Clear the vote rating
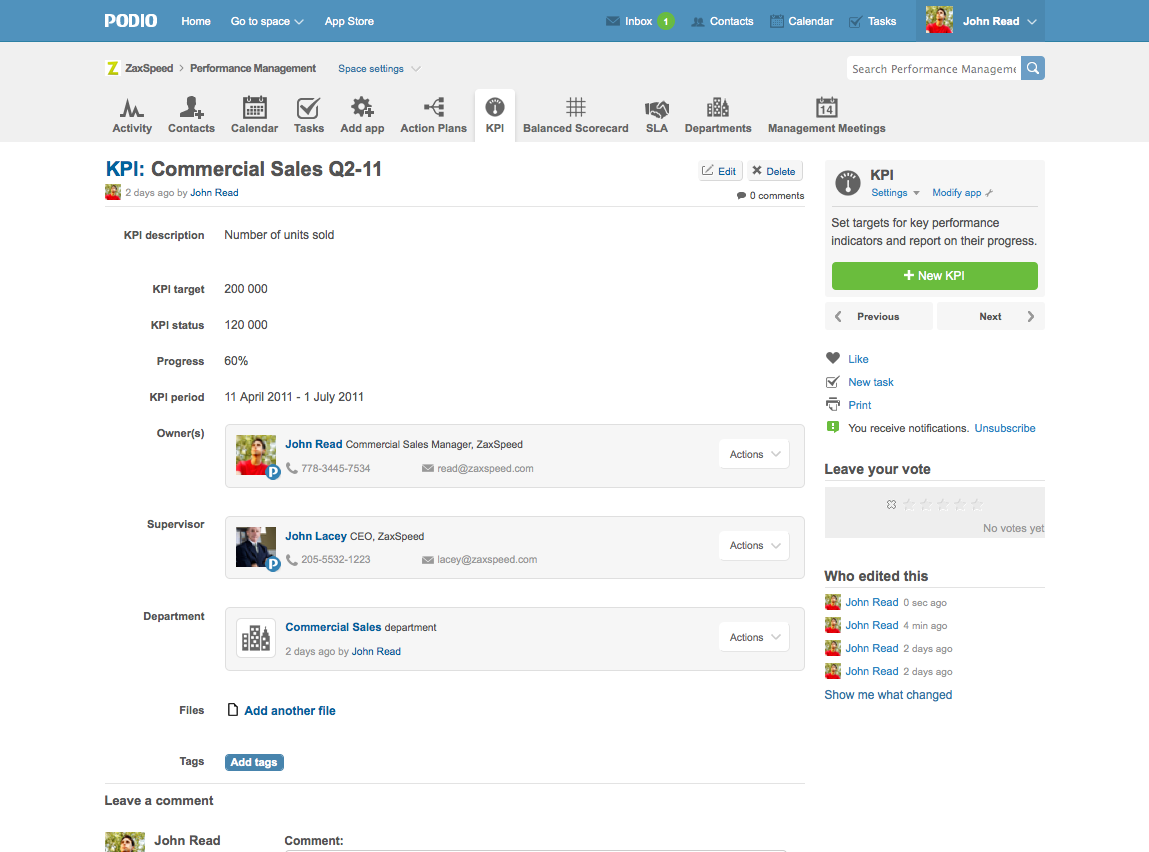 click(x=891, y=505)
